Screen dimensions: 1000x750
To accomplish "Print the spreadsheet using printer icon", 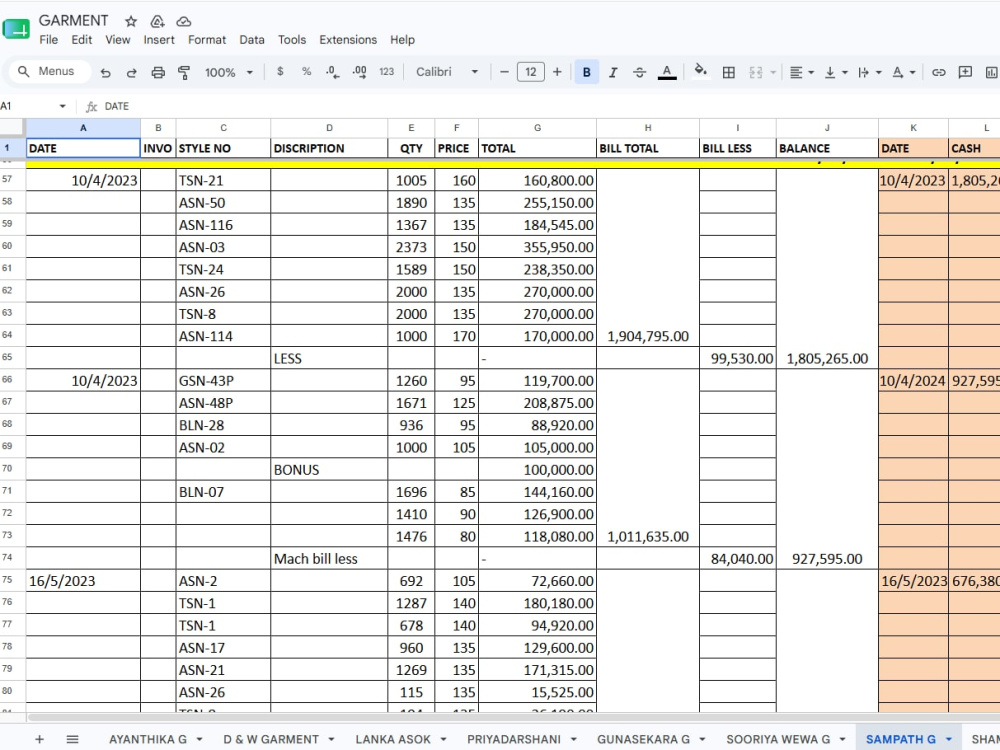I will pyautogui.click(x=158, y=73).
